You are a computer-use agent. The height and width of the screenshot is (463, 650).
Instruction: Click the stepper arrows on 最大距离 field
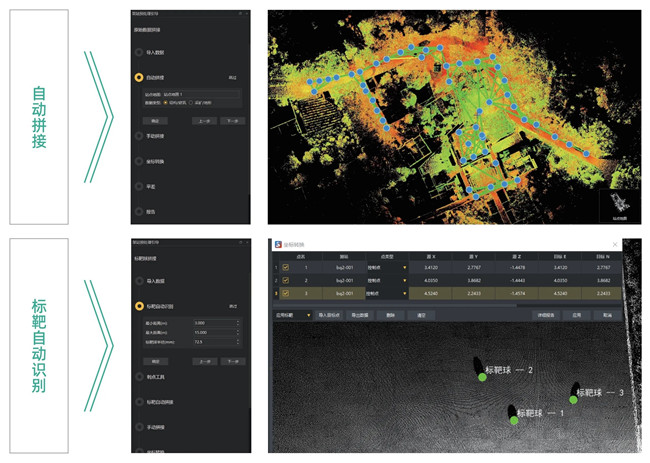(238, 332)
